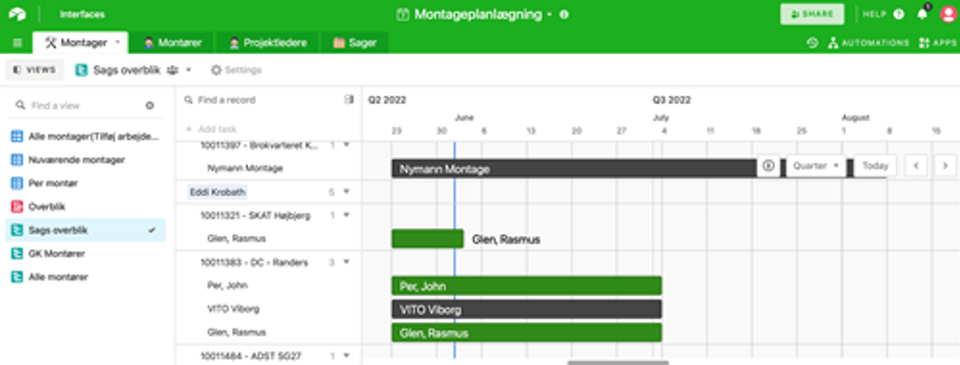Select the active Sags overblik view in sidebar
The image size is (960, 365).
pos(86,230)
